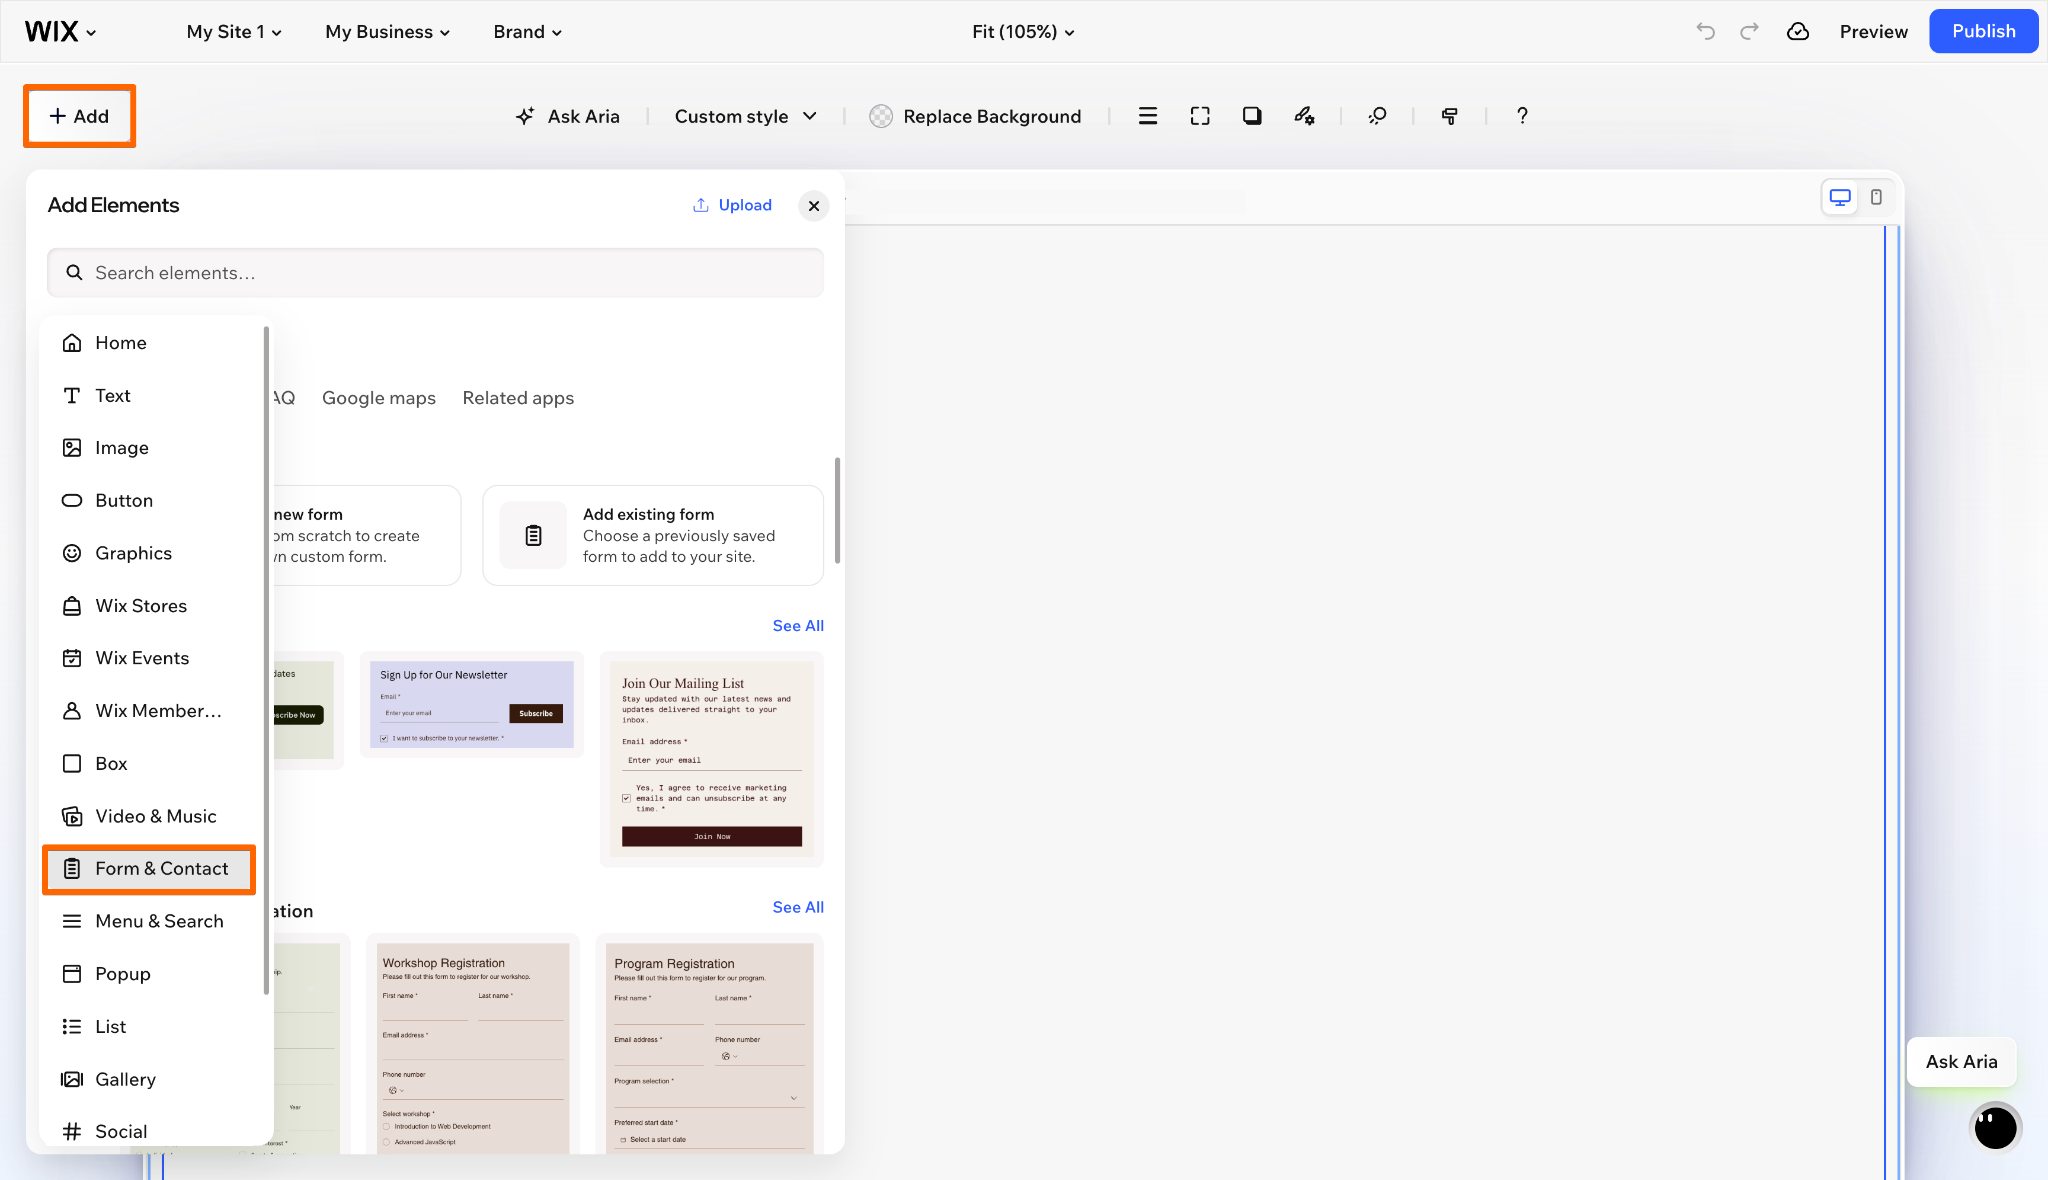Image resolution: width=2048 pixels, height=1180 pixels.
Task: Open the My Business menu
Action: 388,32
